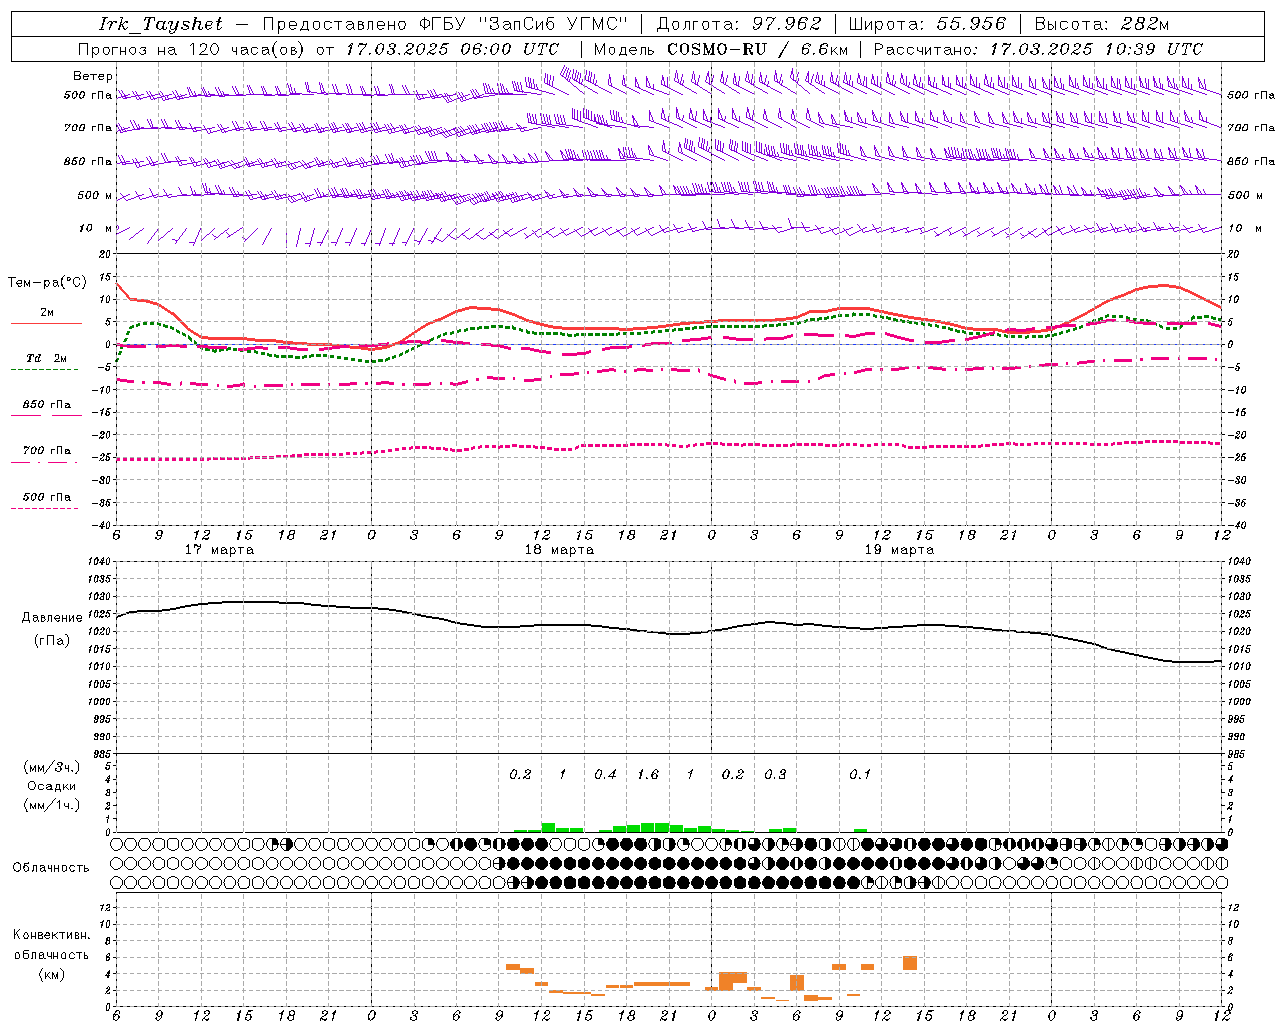Click the longitude value Долгота: 97.962

click(739, 24)
